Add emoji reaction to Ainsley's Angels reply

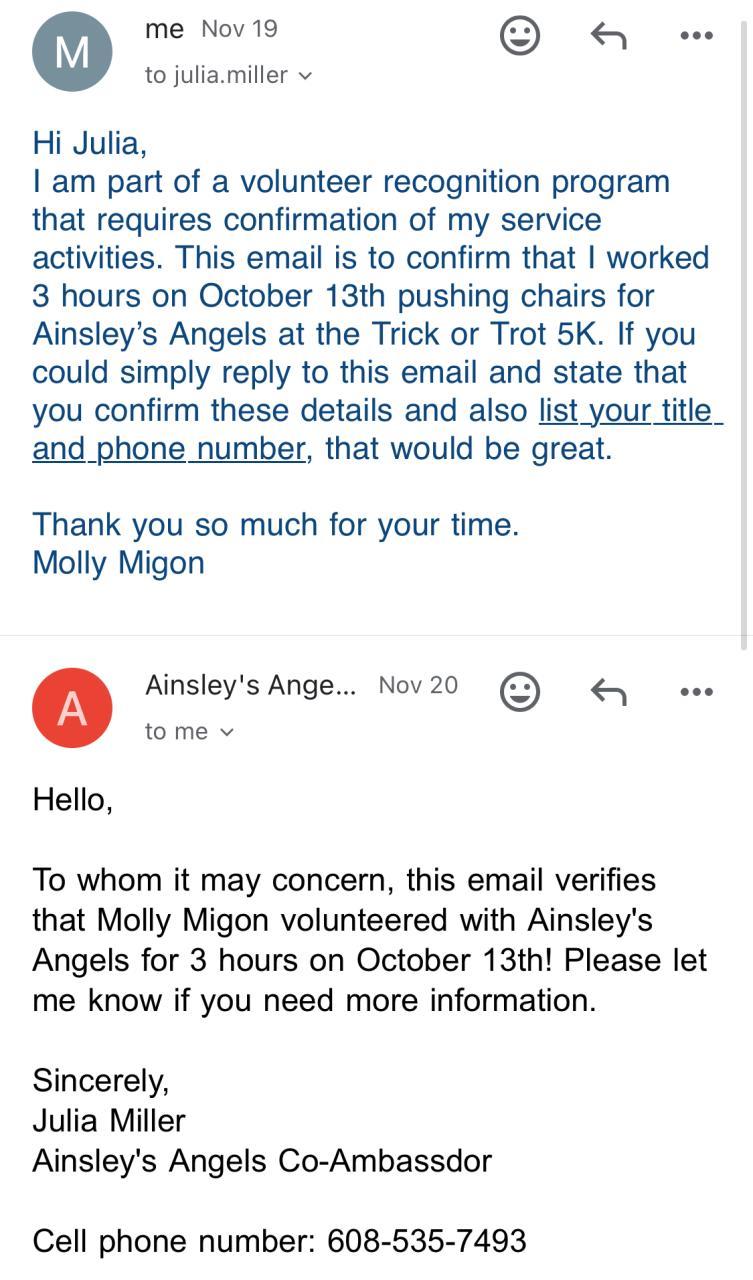(519, 691)
